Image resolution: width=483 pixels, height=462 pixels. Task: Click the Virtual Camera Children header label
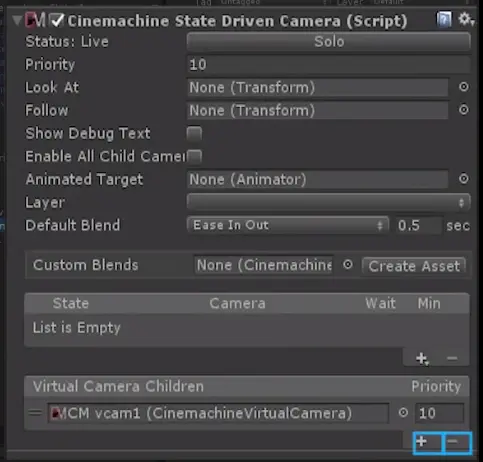pos(118,387)
